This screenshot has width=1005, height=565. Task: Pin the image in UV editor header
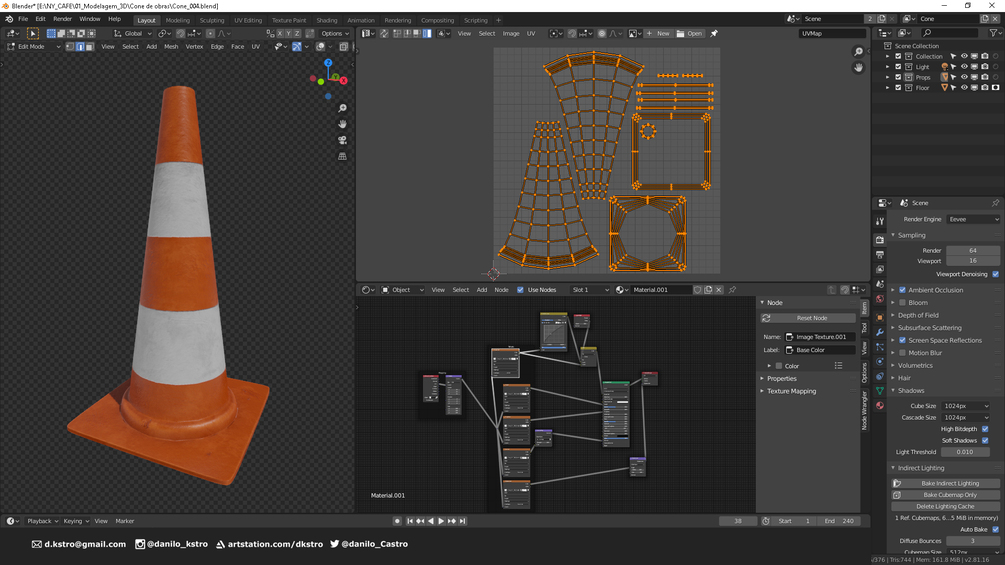[714, 33]
